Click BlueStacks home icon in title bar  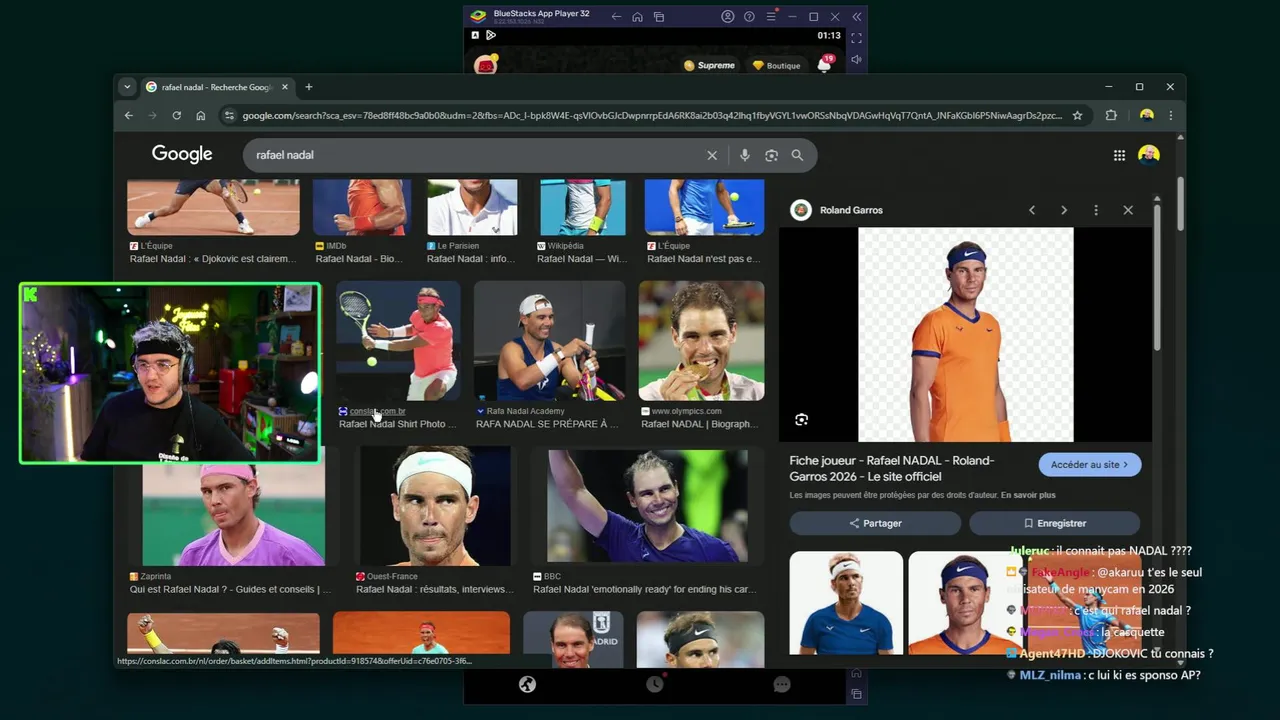(x=637, y=17)
